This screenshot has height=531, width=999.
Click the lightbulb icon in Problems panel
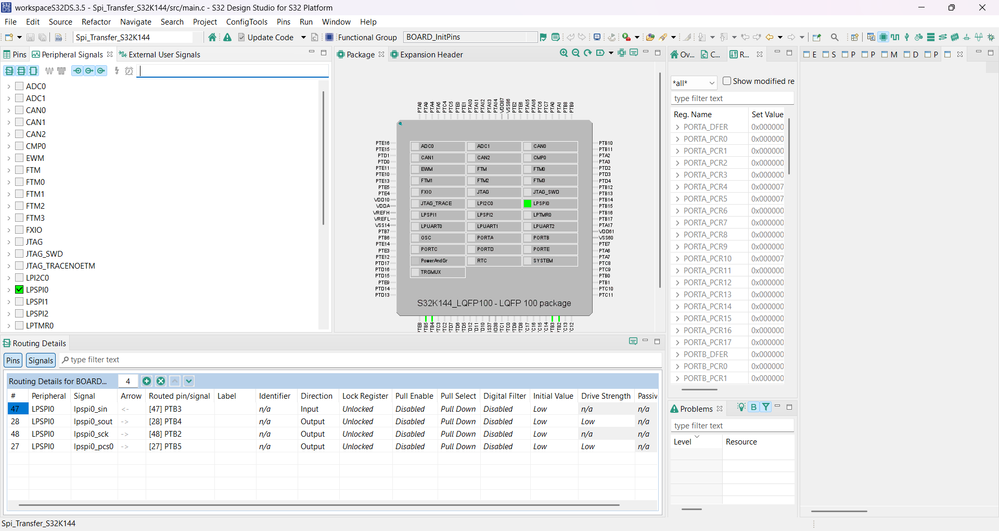pos(741,407)
